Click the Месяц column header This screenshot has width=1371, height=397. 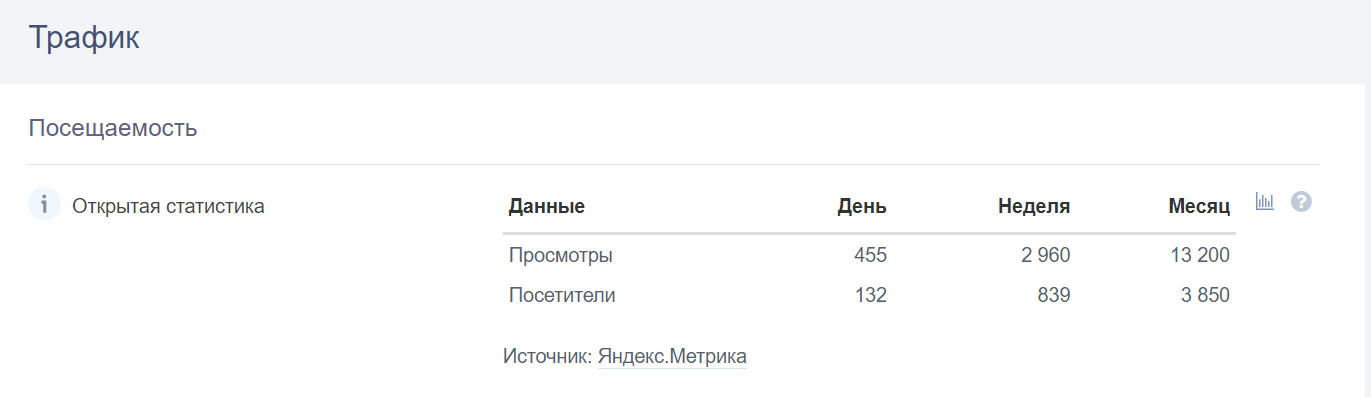point(1199,207)
